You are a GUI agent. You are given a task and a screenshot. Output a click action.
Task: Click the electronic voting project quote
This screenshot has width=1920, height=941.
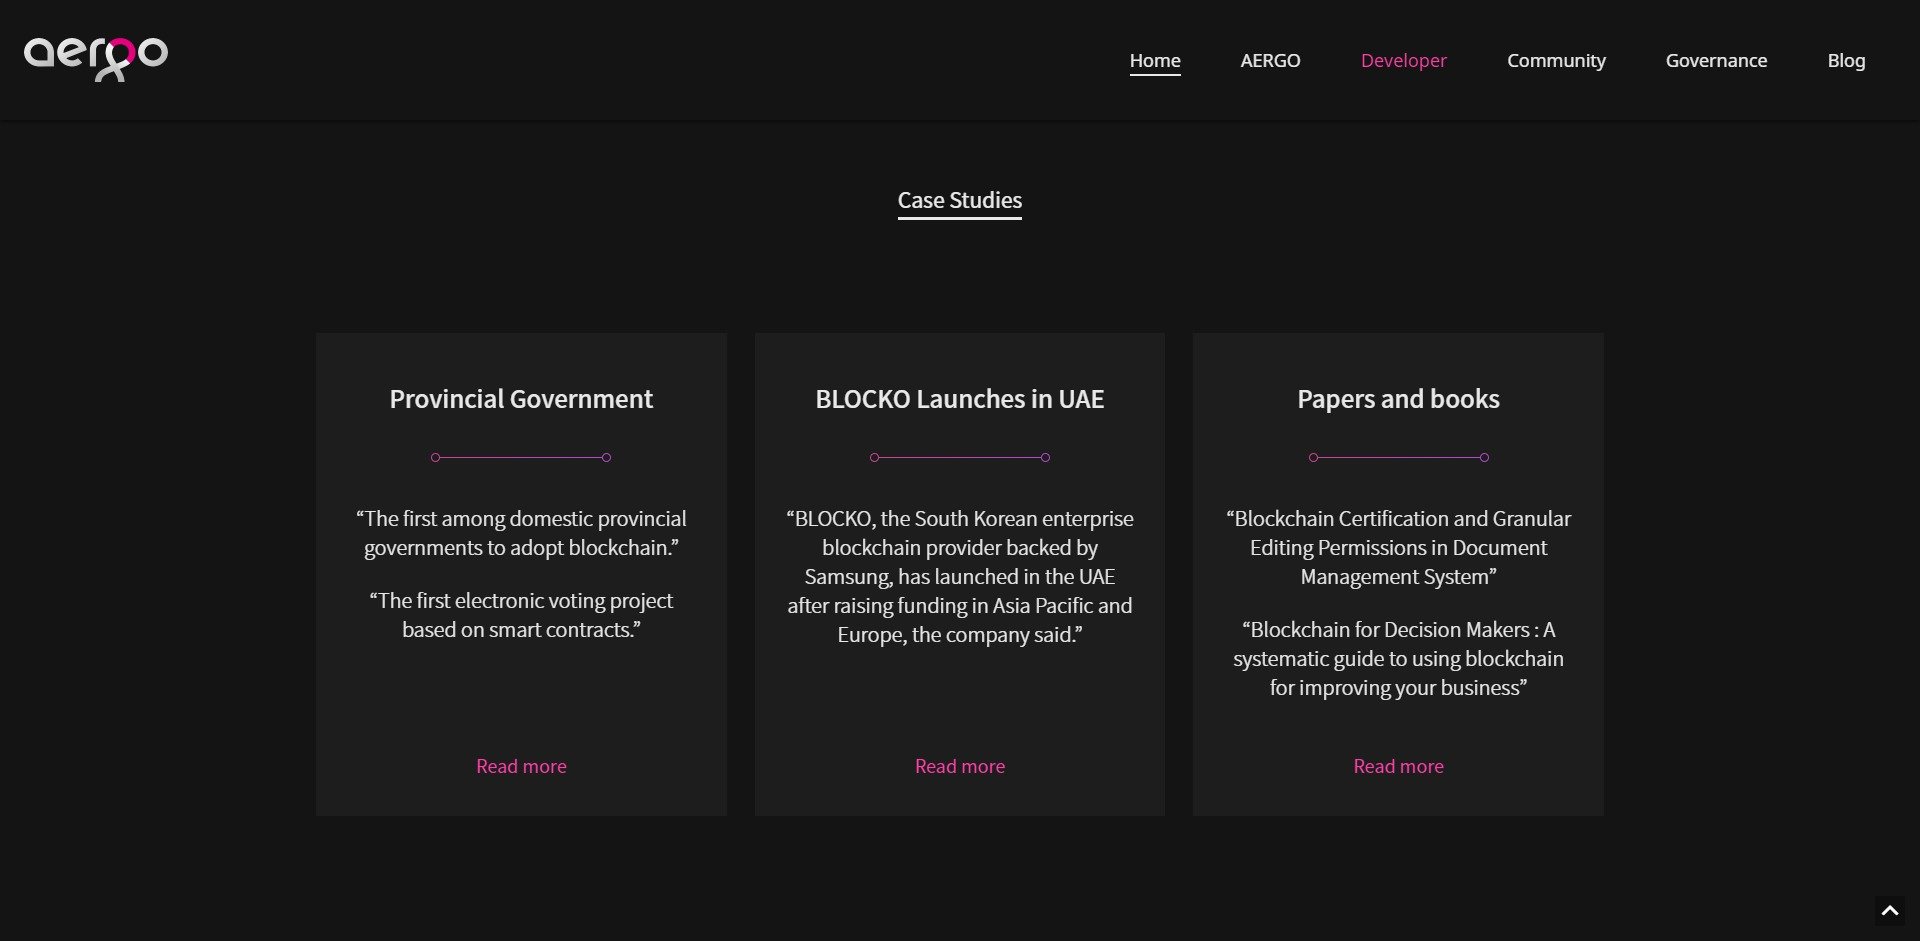click(x=521, y=615)
